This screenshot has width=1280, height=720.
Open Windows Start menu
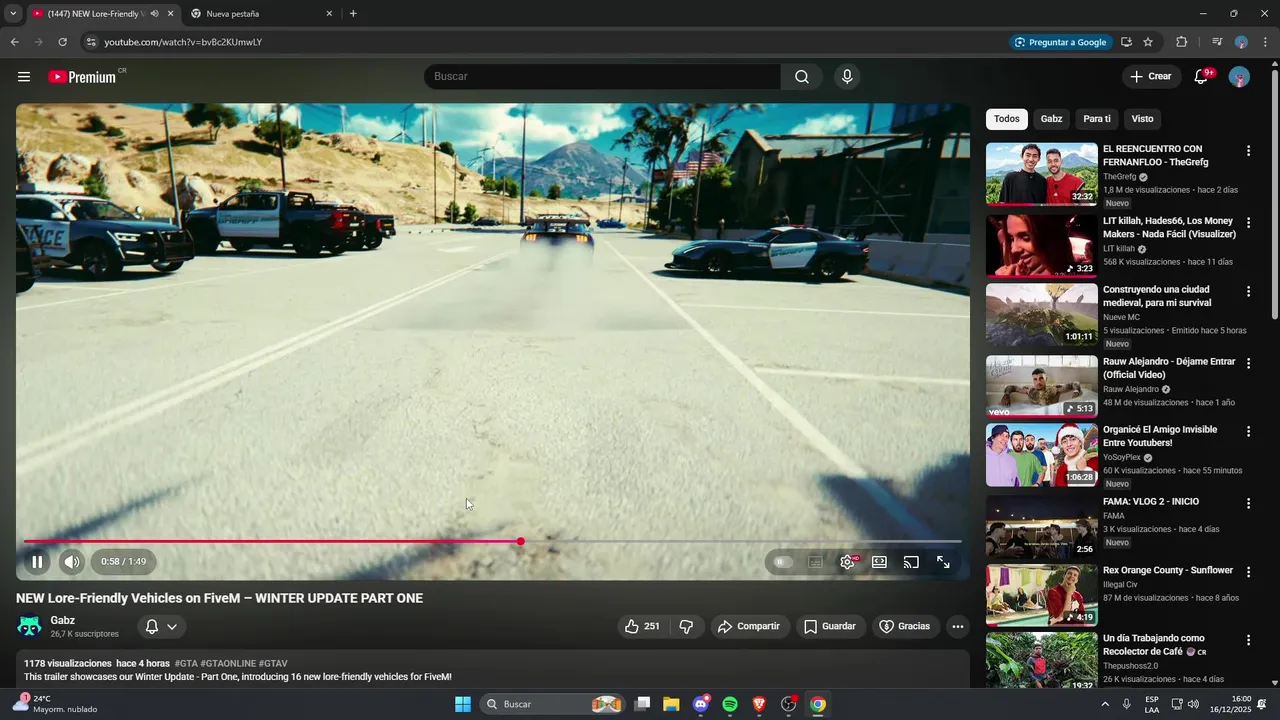pyautogui.click(x=463, y=704)
